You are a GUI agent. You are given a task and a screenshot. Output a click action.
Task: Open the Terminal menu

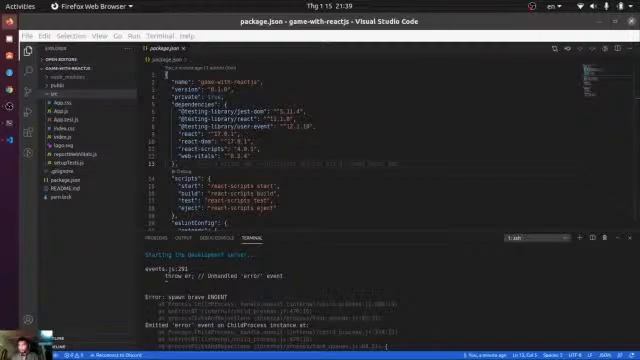point(160,36)
